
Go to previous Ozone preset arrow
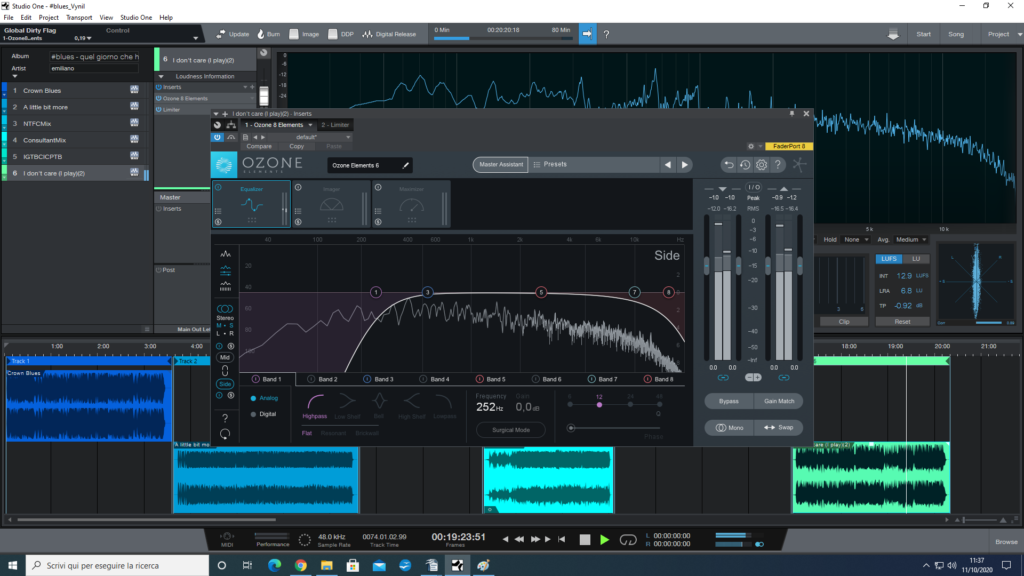[667, 165]
